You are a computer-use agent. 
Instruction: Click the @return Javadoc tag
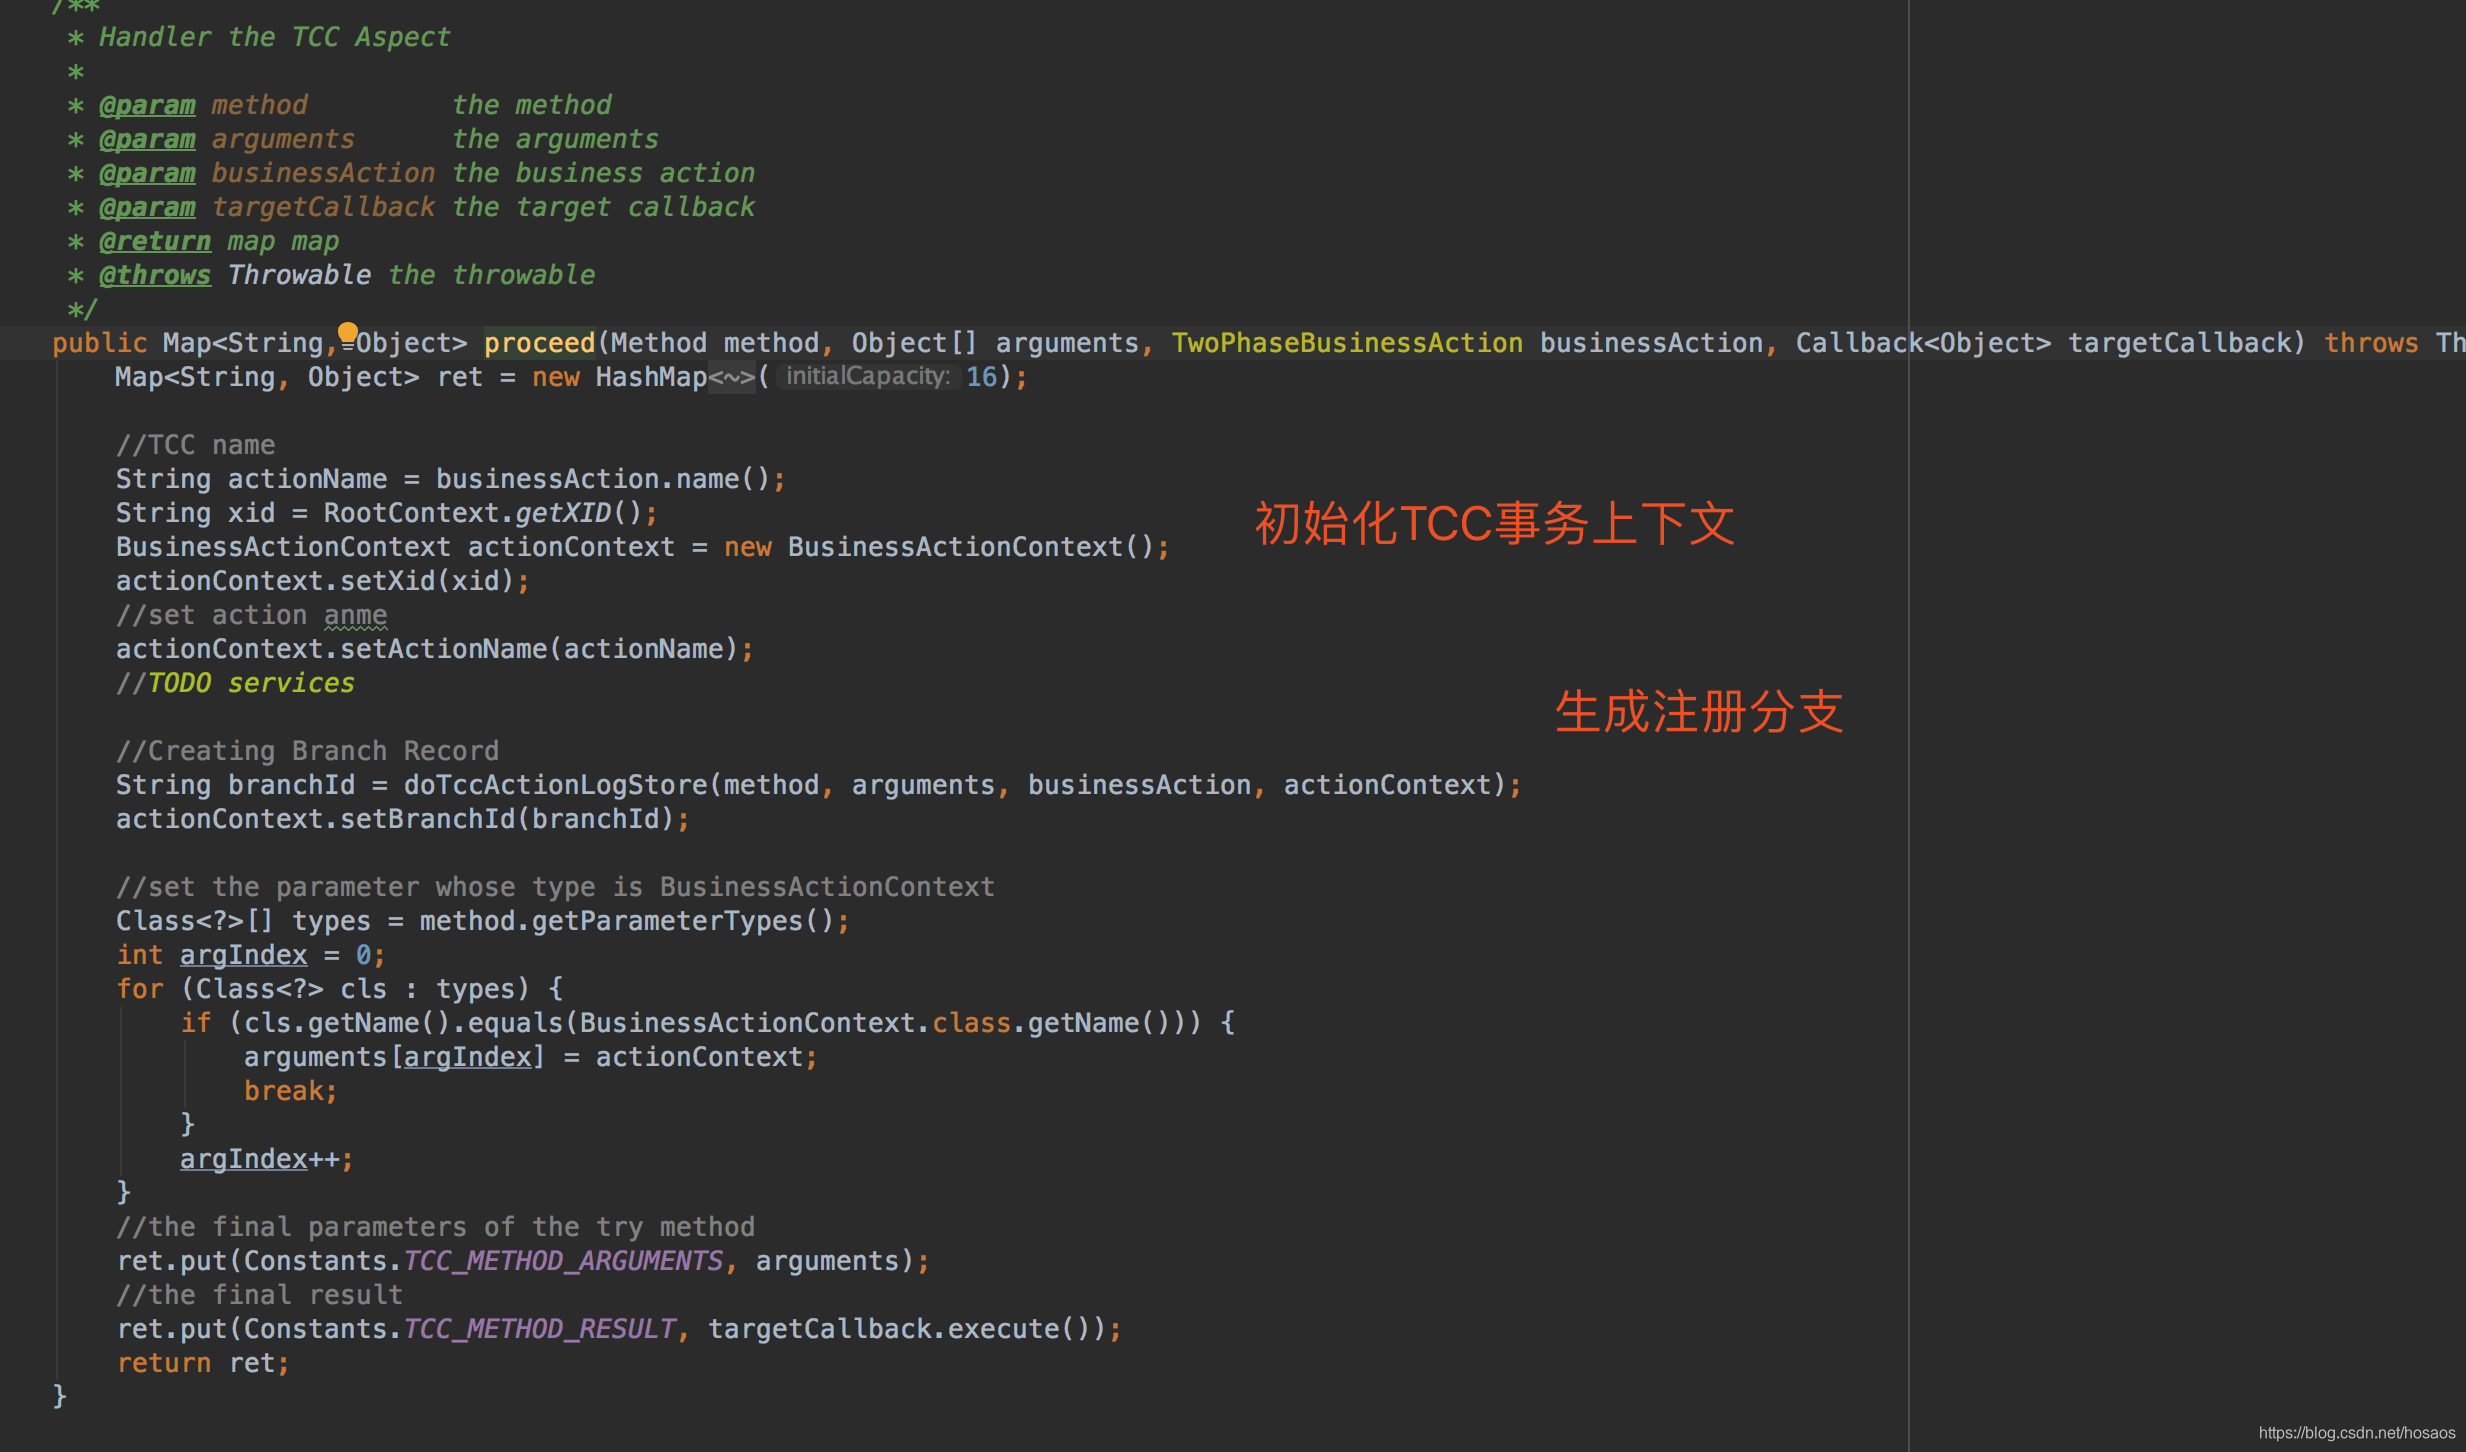tap(155, 241)
